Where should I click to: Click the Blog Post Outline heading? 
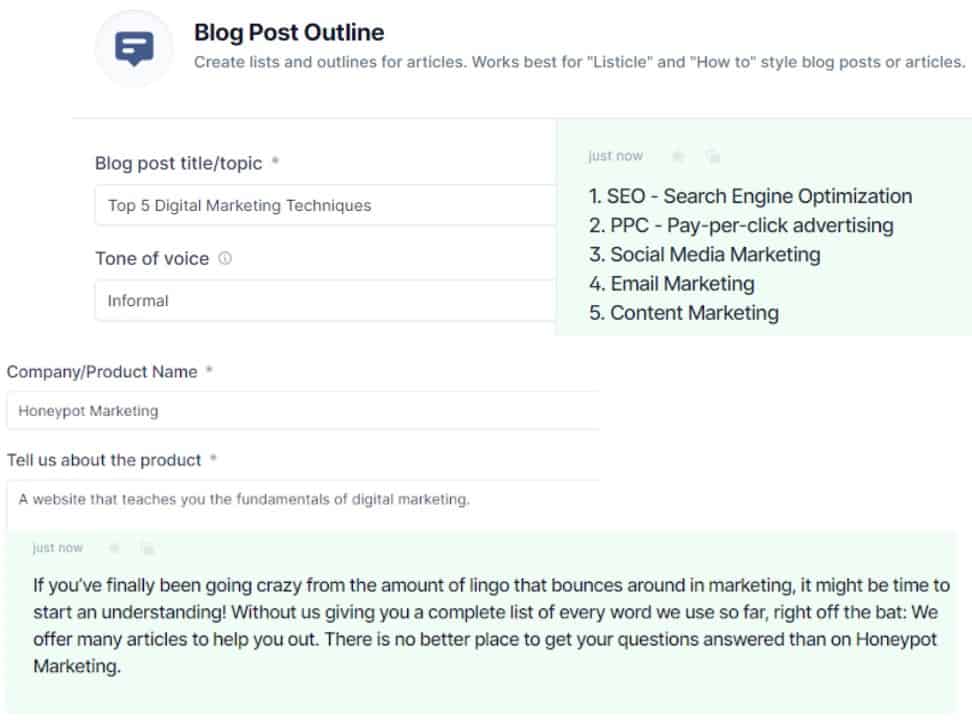click(x=289, y=32)
